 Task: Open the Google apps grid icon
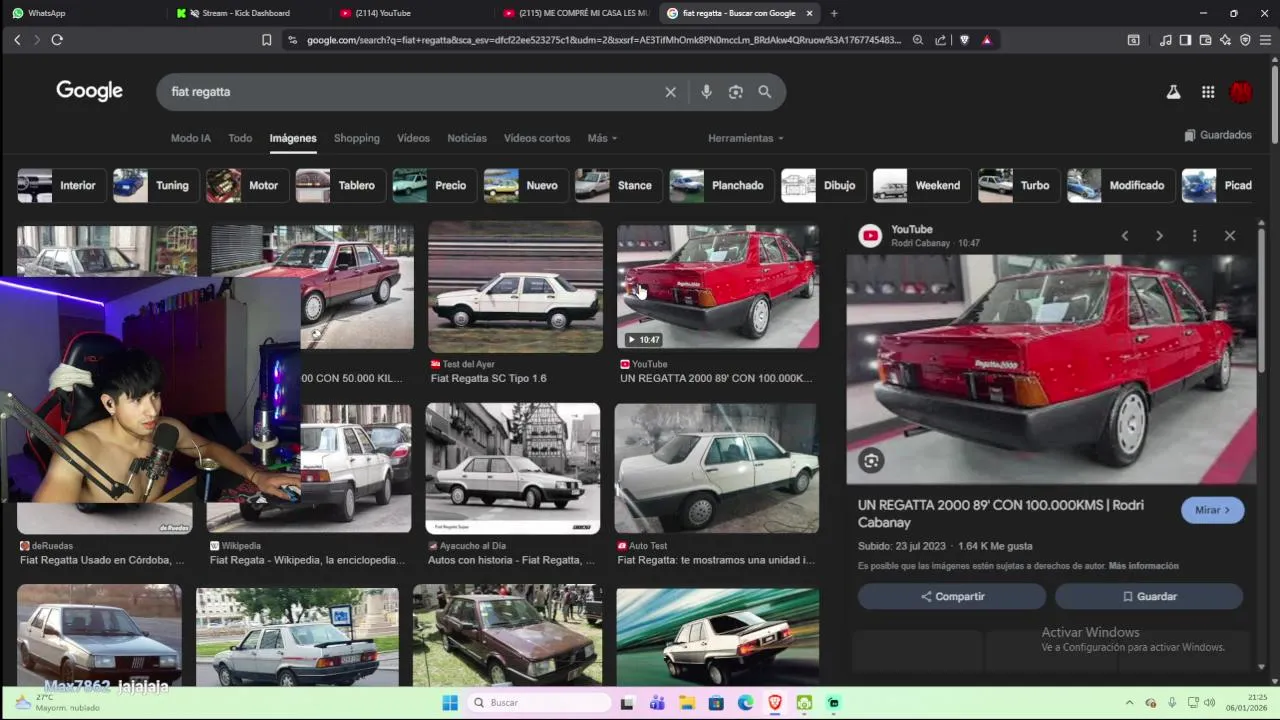tap(1208, 92)
